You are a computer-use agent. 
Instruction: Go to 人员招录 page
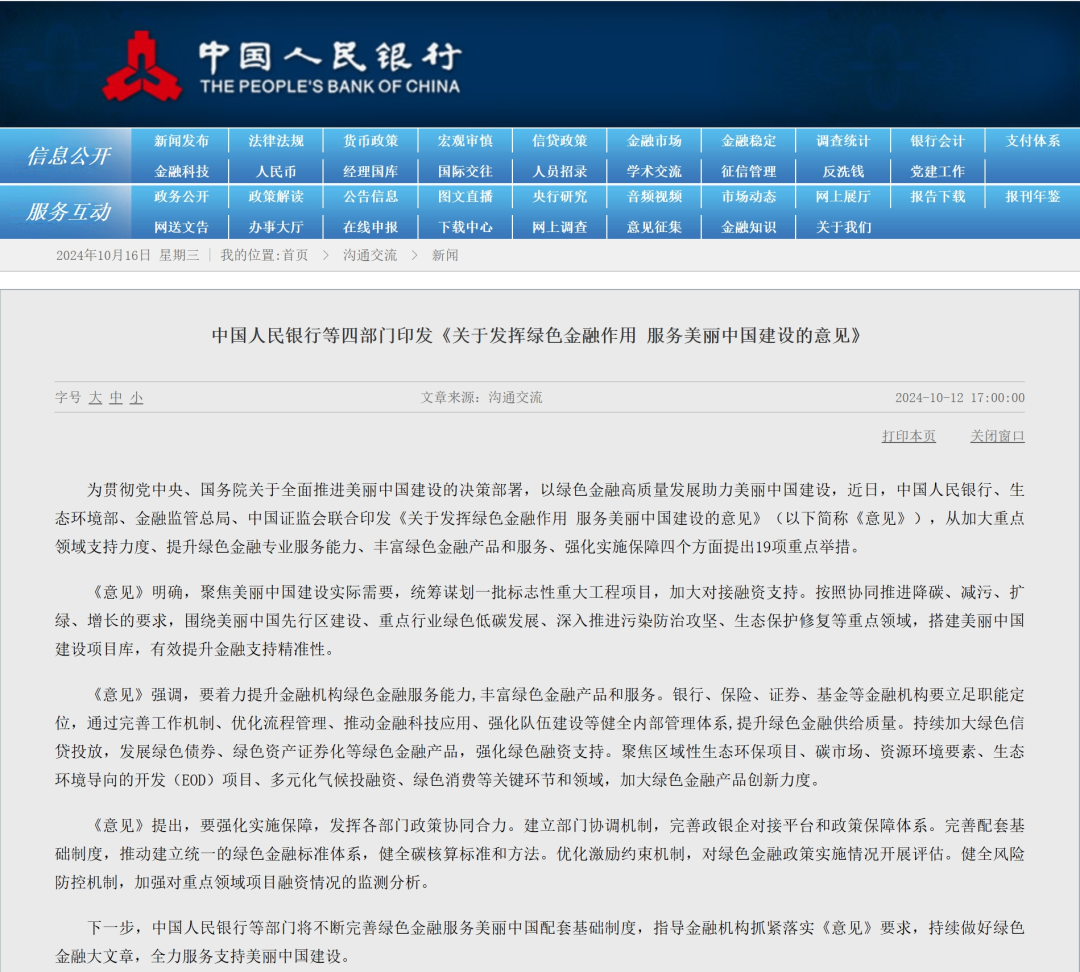pos(559,172)
